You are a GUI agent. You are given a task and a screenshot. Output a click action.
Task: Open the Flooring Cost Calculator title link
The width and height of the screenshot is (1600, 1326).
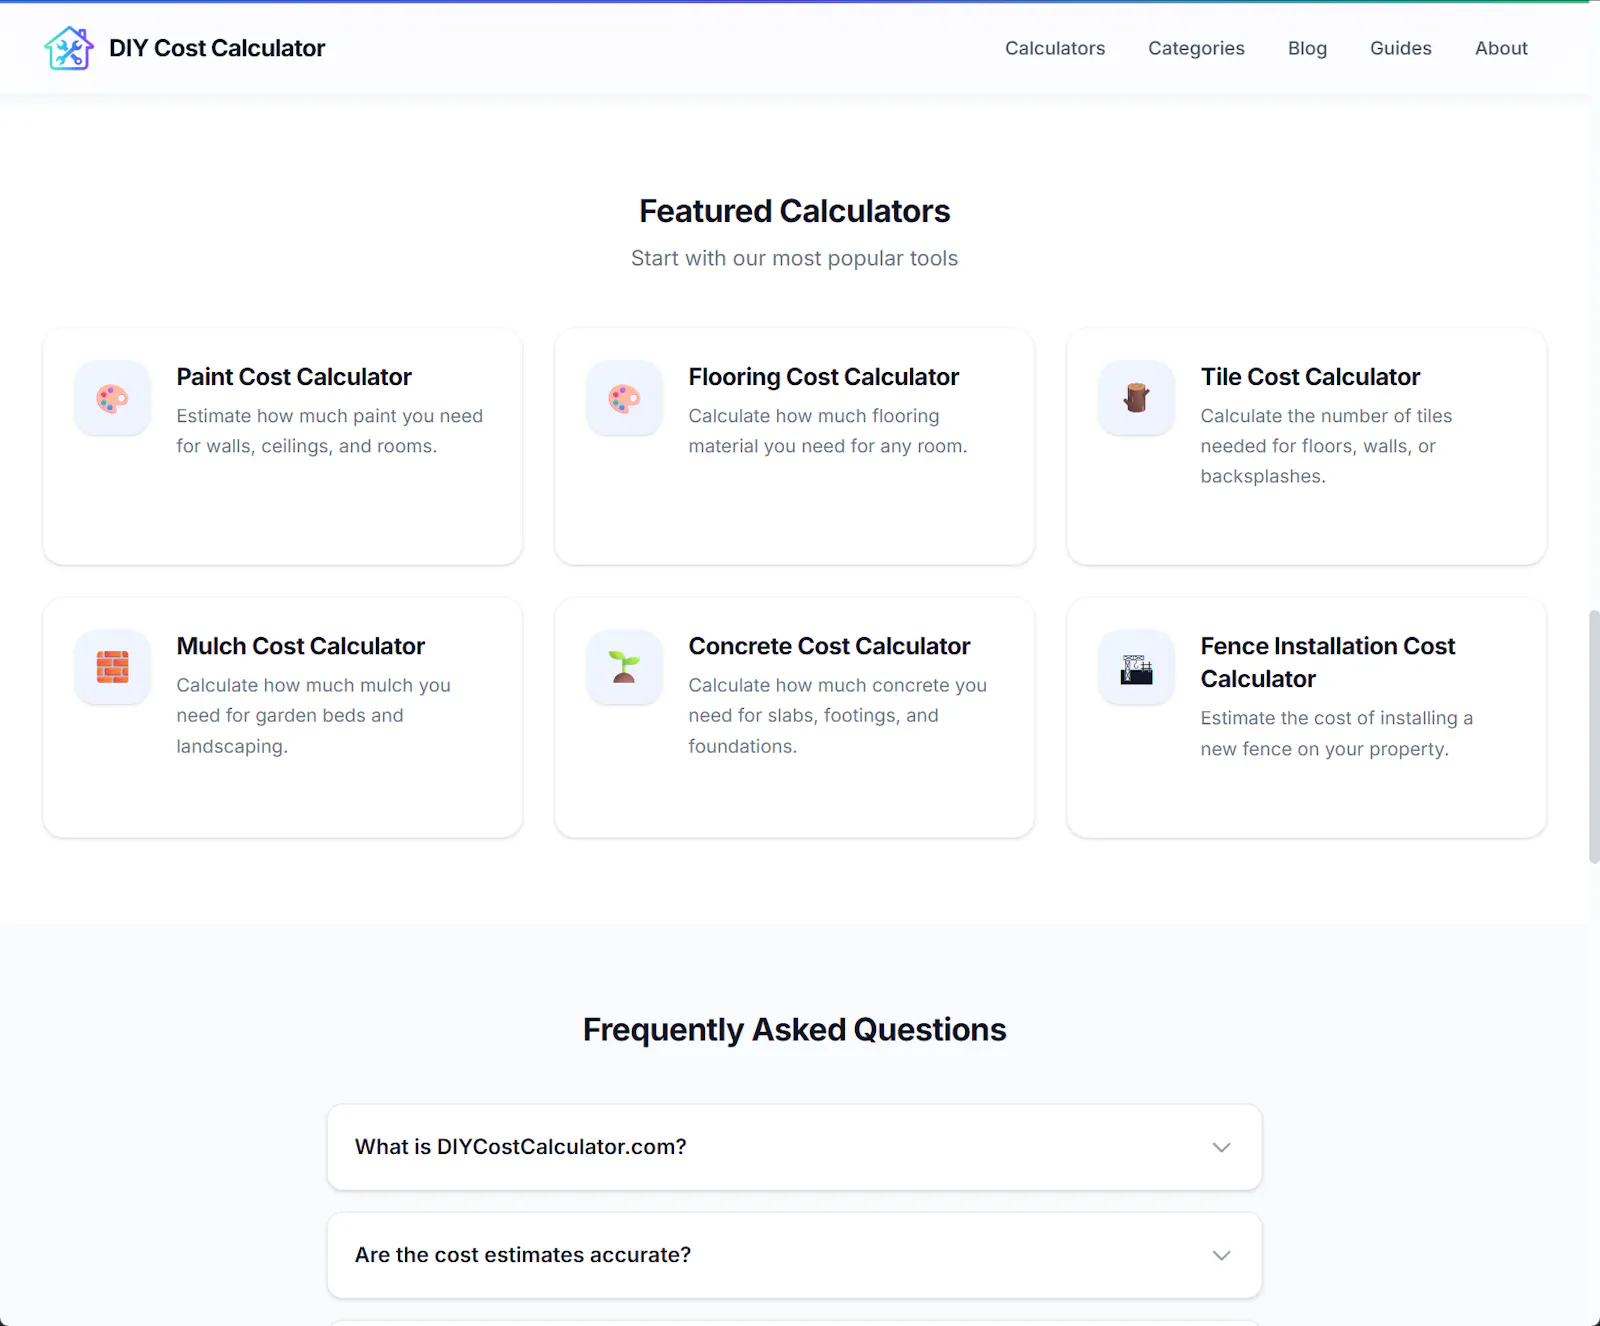pos(823,377)
